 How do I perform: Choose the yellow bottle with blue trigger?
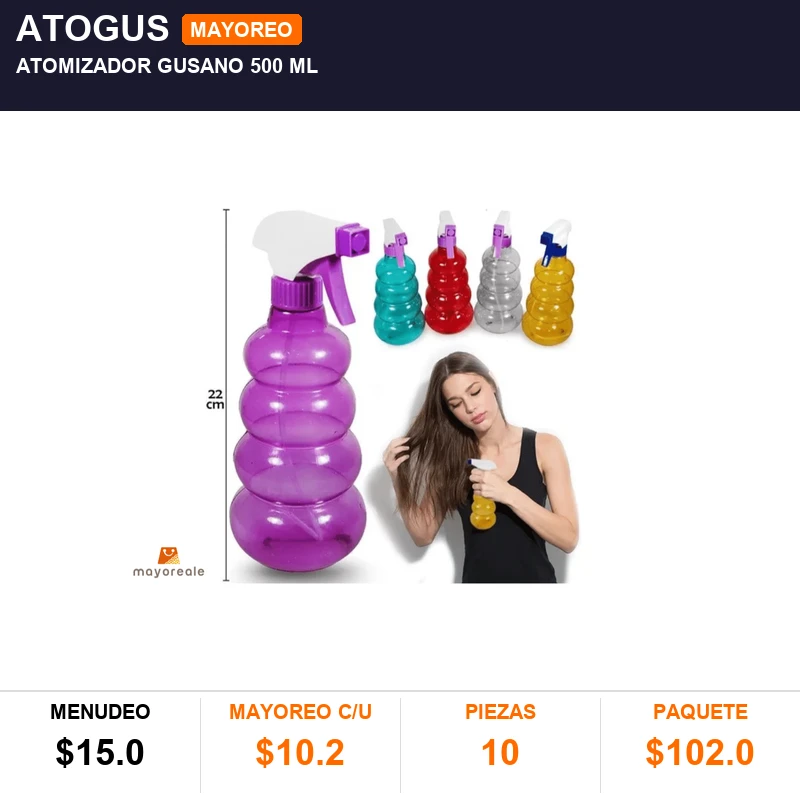(x=549, y=282)
